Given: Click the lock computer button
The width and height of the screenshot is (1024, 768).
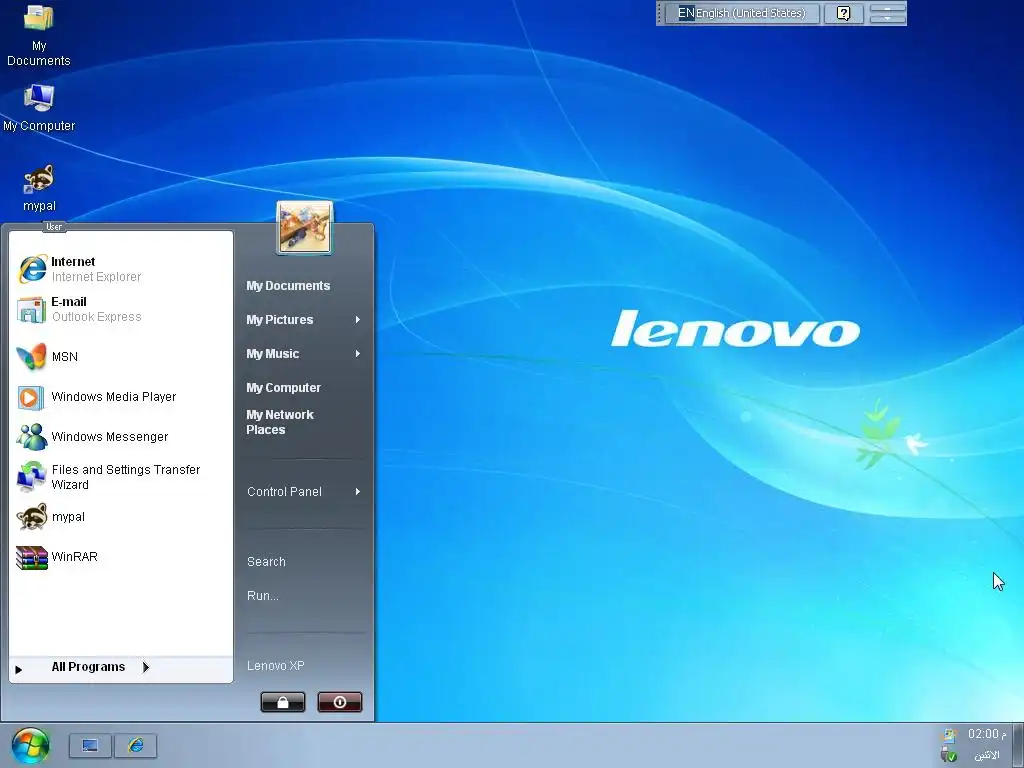Looking at the screenshot, I should click(283, 702).
